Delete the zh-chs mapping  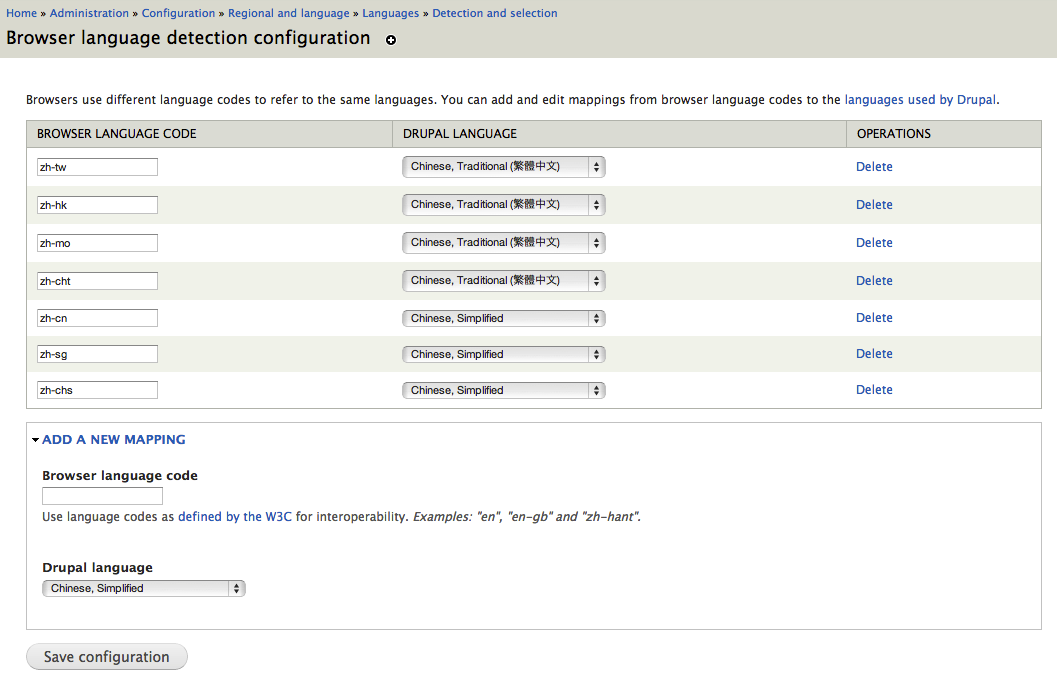point(874,390)
